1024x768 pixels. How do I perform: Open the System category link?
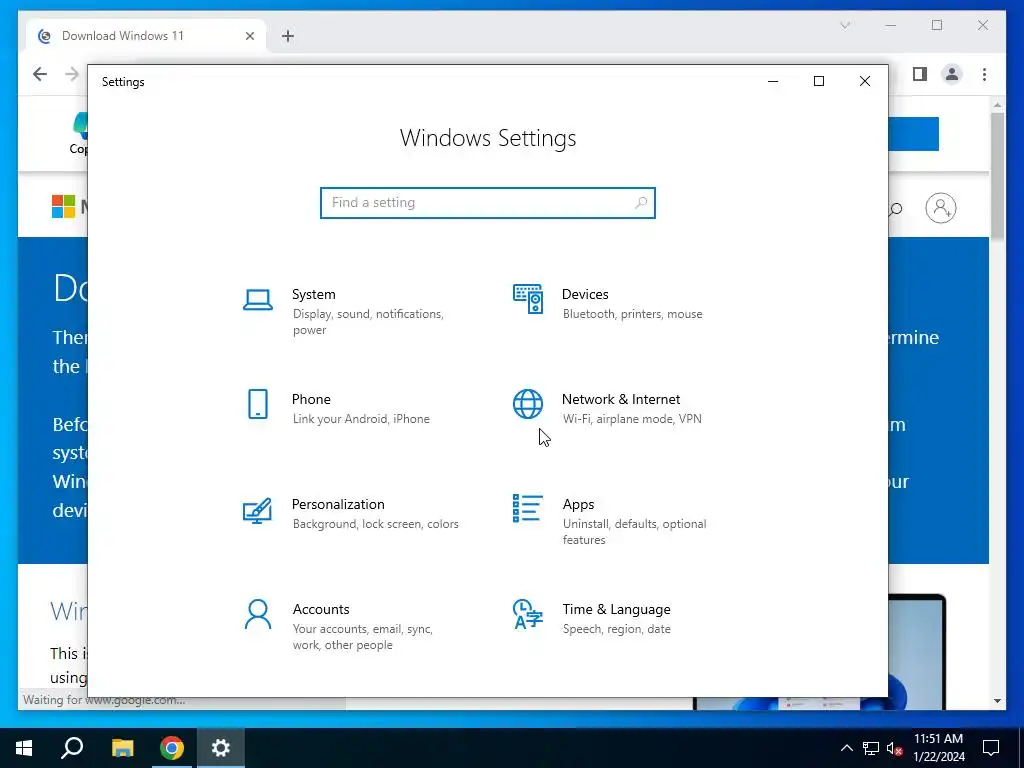[313, 294]
